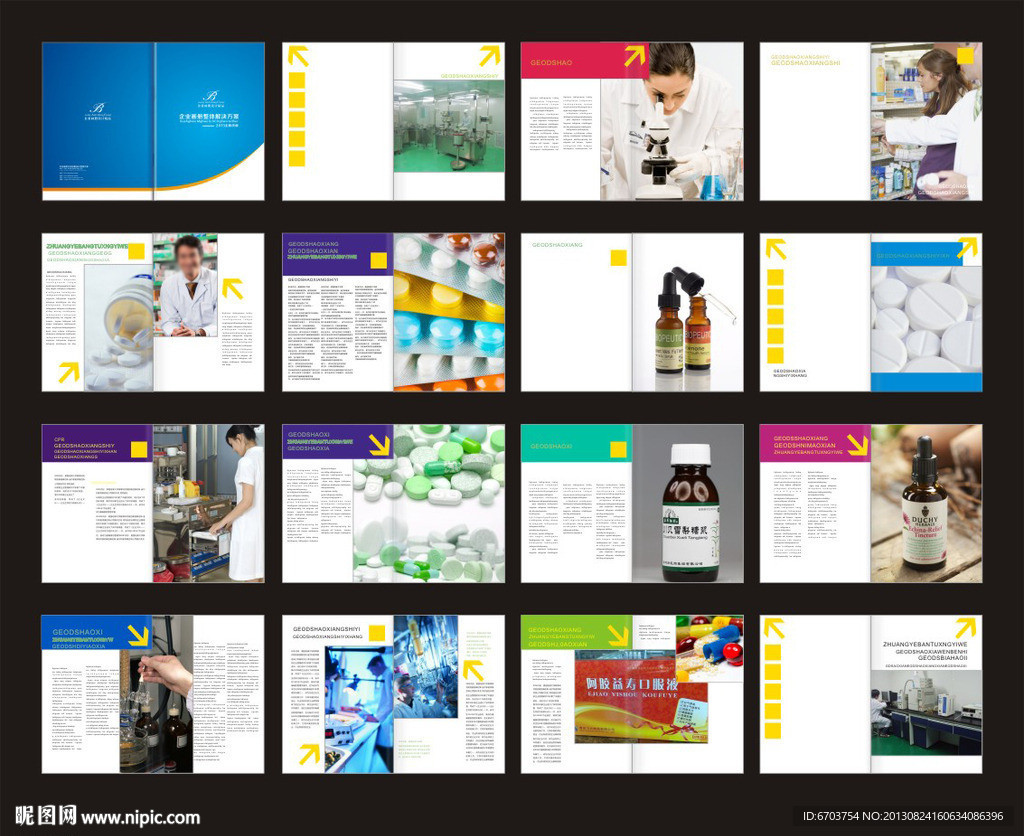Select the spilled white pill bottle photo
The height and width of the screenshot is (836, 1024).
click(x=119, y=328)
